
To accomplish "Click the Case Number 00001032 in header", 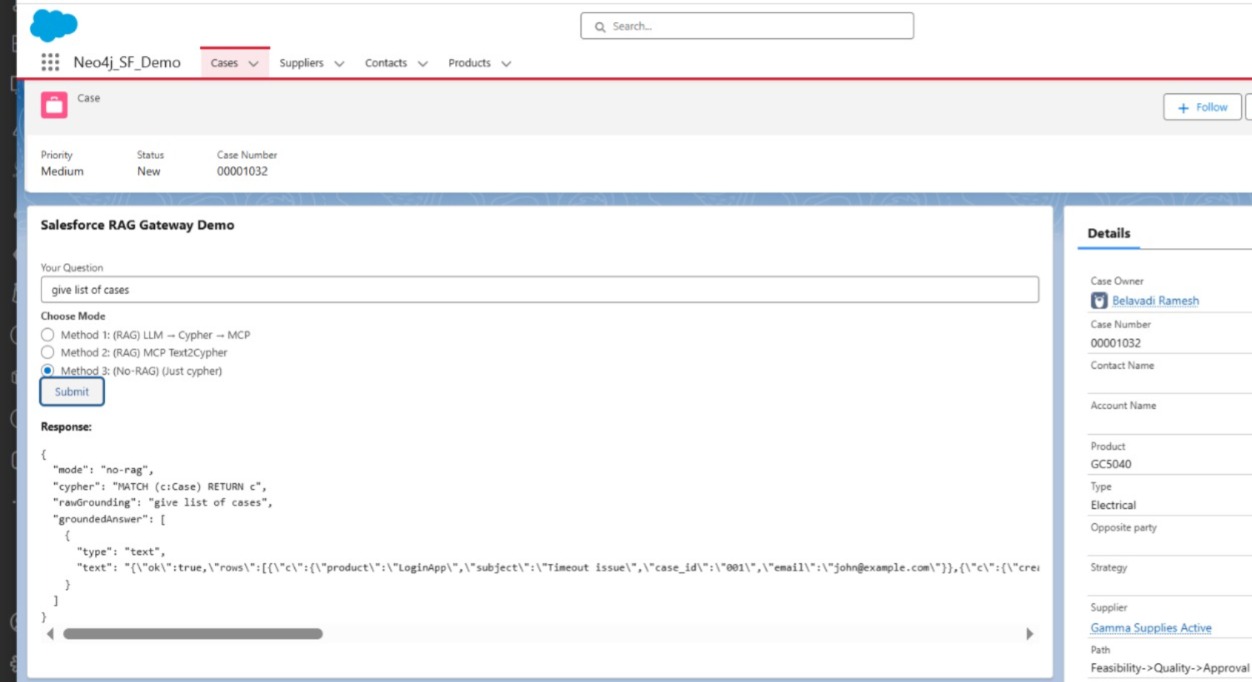I will [x=242, y=171].
